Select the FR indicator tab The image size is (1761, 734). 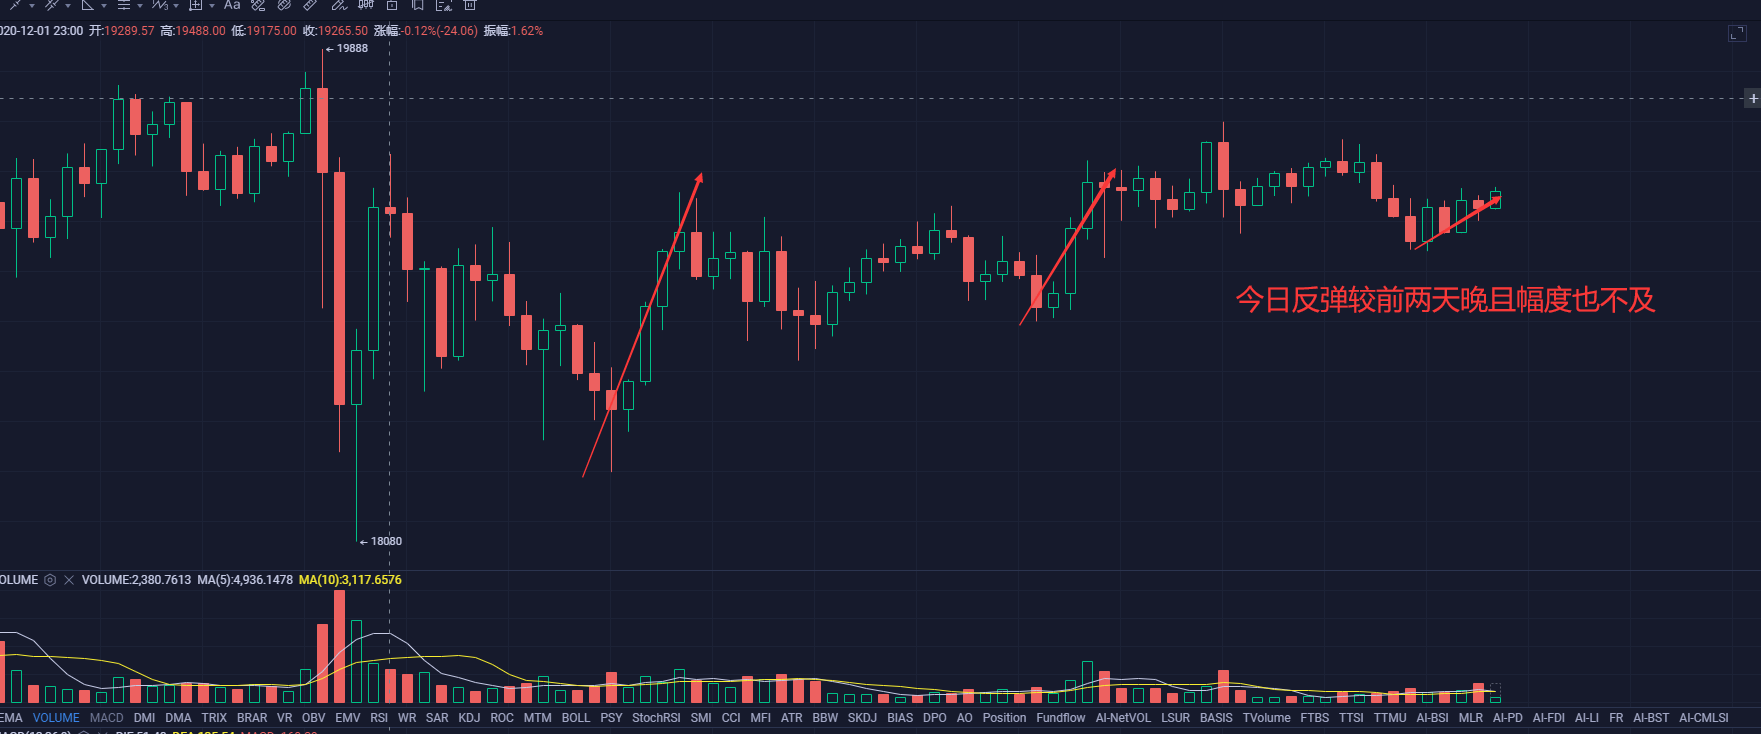(x=1616, y=718)
